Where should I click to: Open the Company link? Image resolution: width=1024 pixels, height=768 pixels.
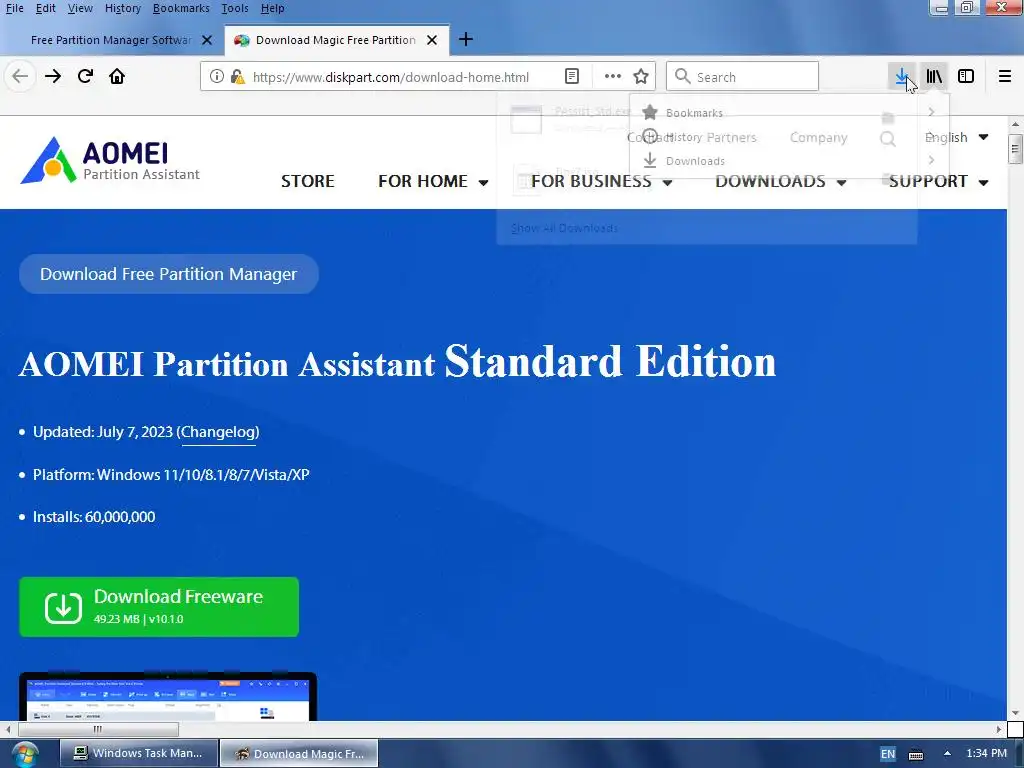[x=818, y=137]
